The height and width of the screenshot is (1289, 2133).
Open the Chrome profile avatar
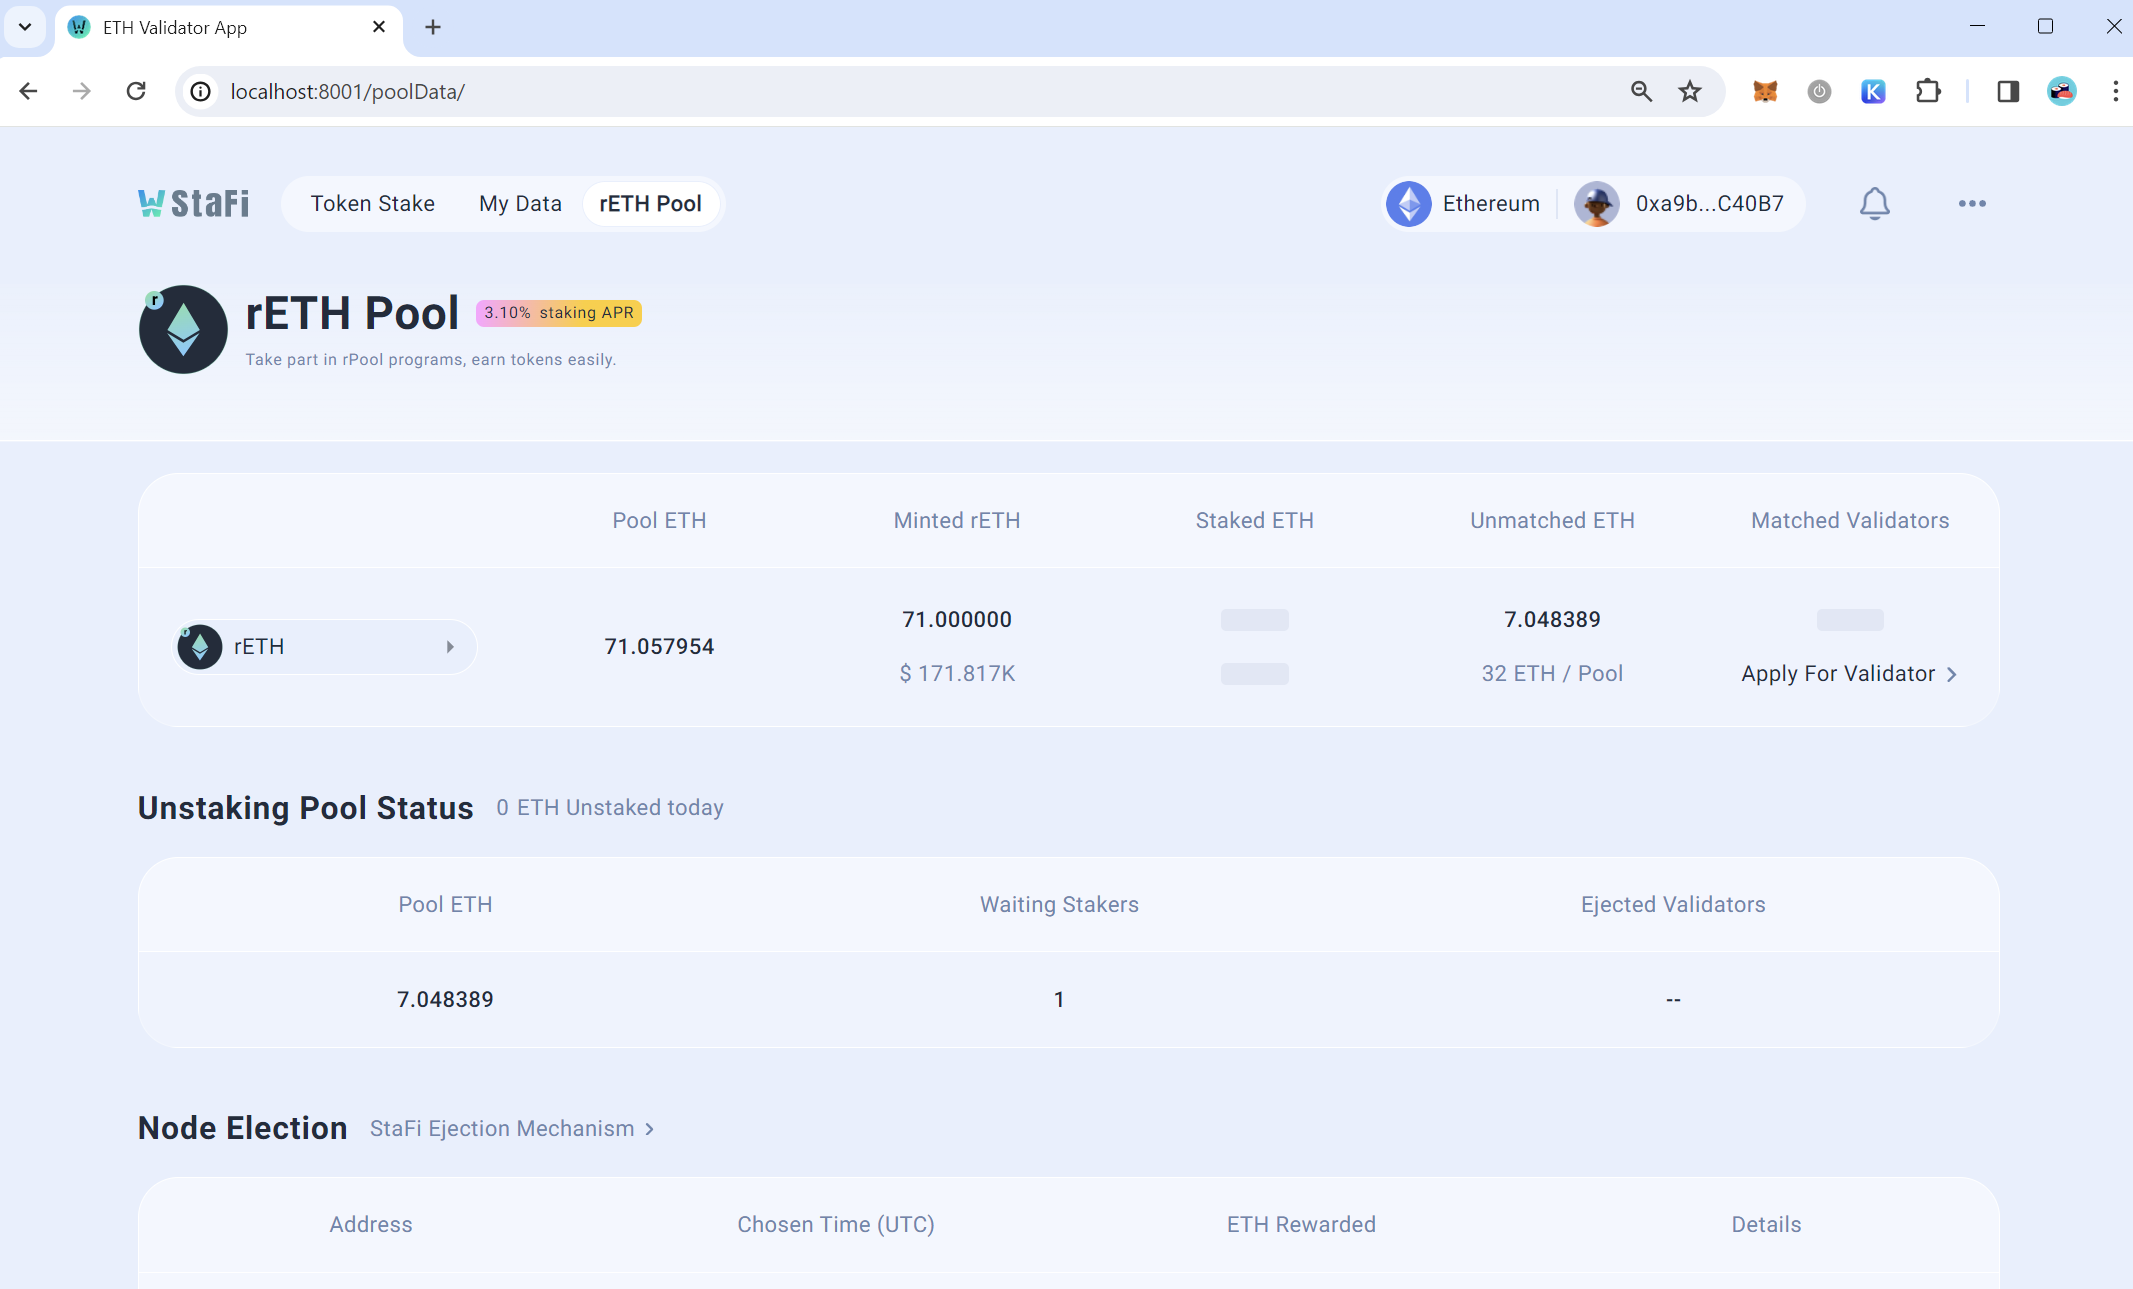coord(2062,91)
